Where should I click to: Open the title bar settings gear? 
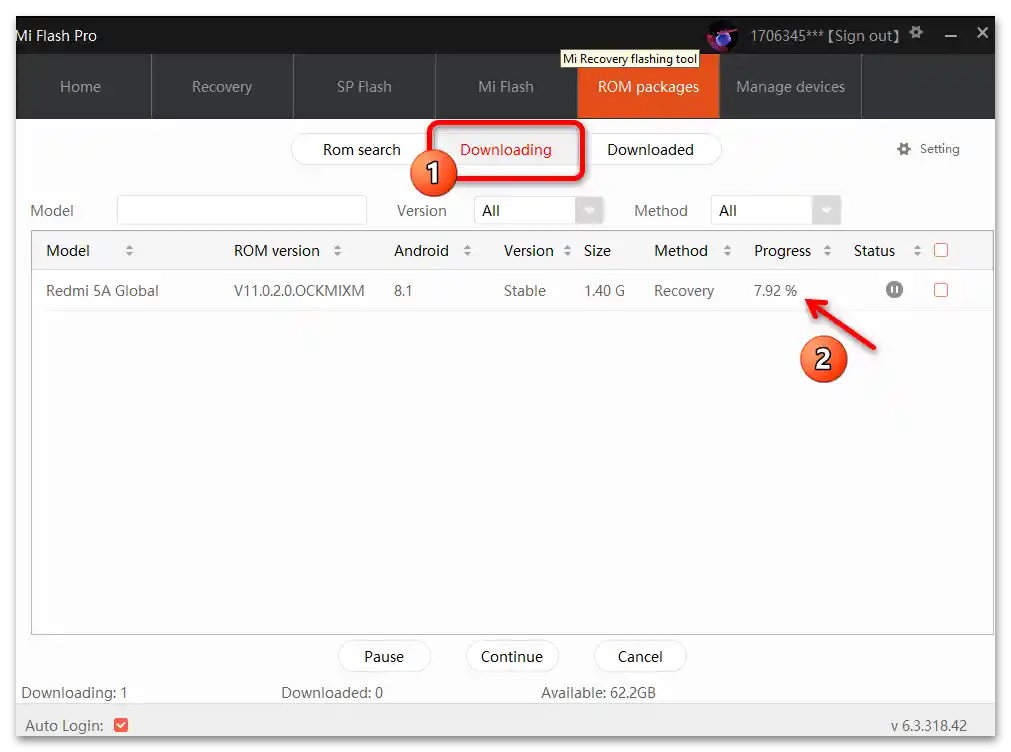tap(916, 32)
